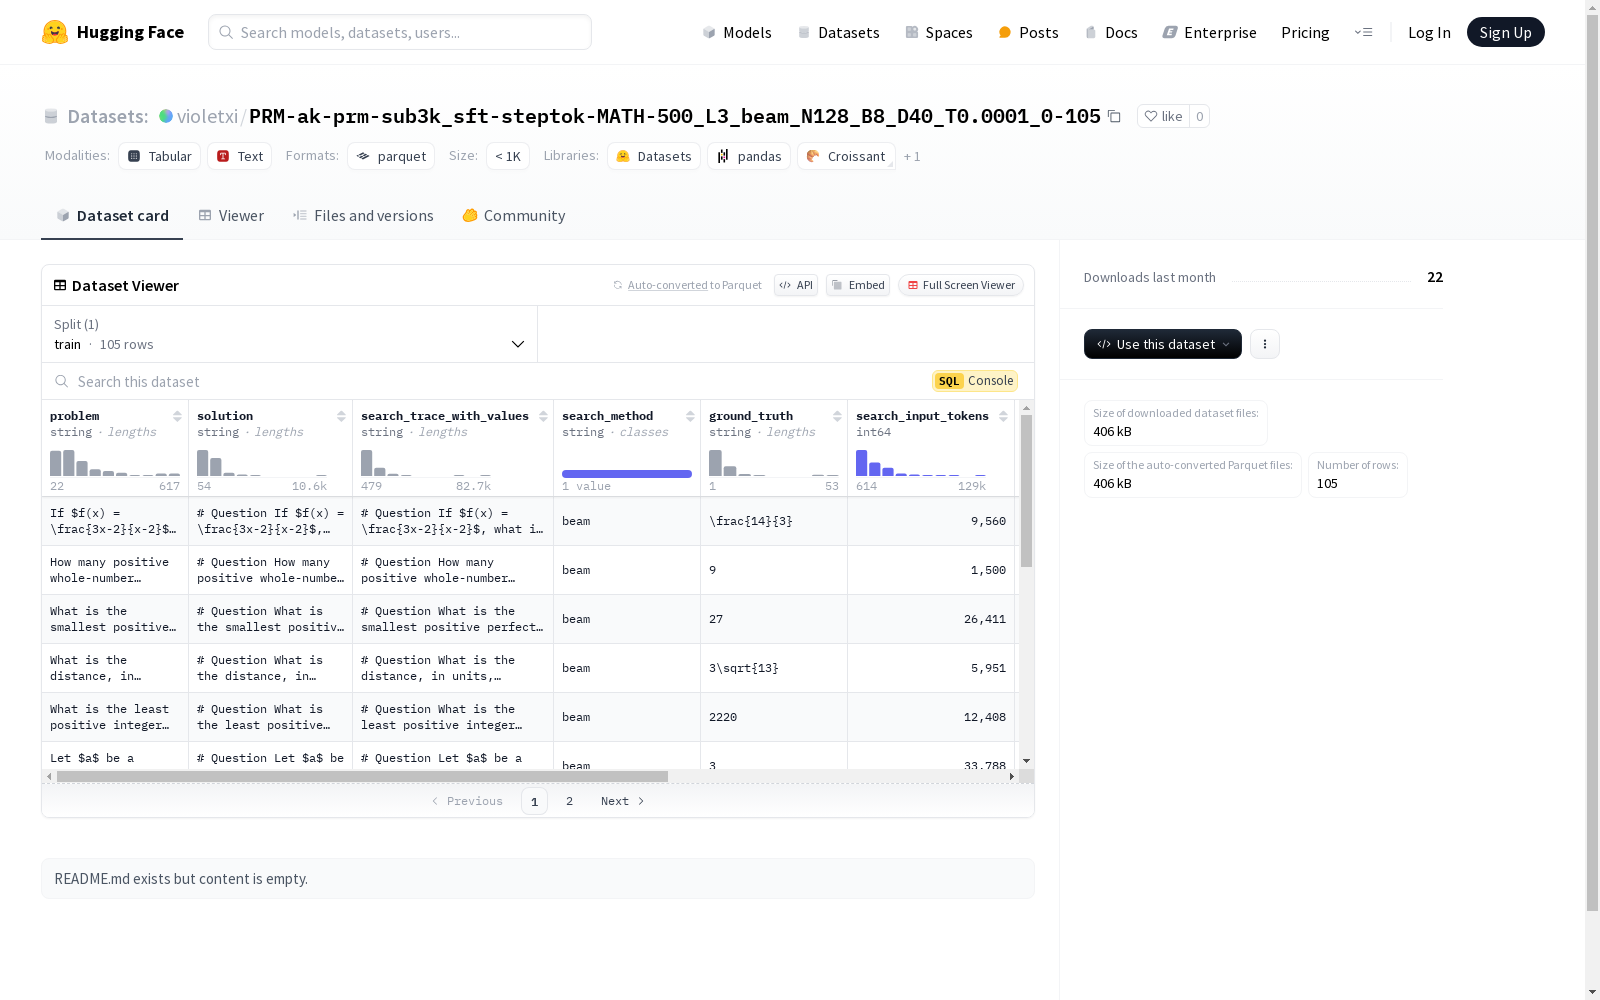Click the Next page button
This screenshot has width=1600, height=1000.
coord(622,801)
